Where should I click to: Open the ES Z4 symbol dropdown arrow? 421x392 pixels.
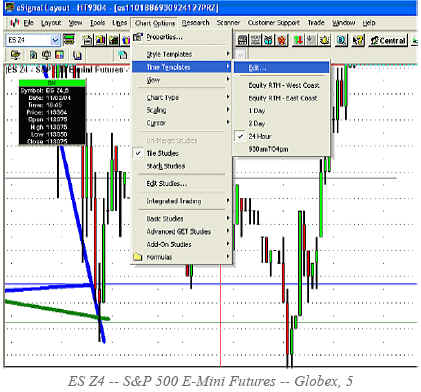[55, 40]
